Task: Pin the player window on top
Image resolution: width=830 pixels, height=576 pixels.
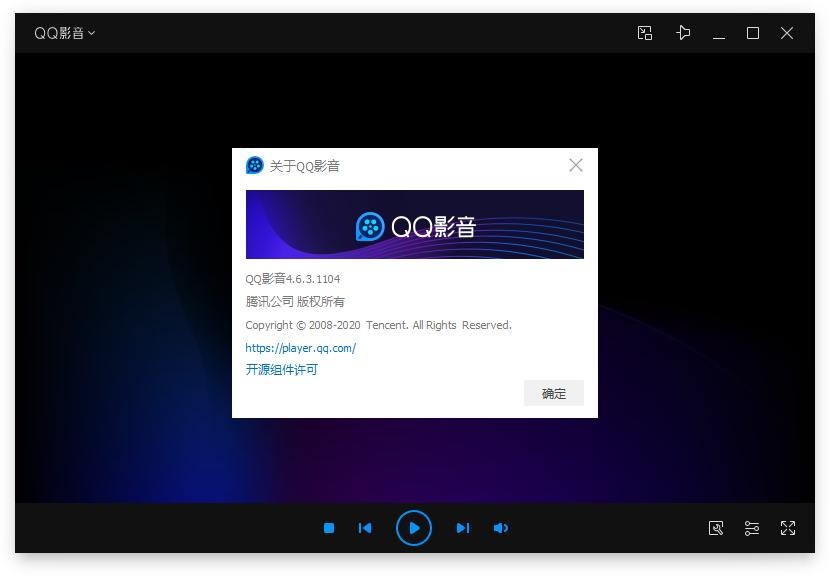Action: click(x=683, y=33)
